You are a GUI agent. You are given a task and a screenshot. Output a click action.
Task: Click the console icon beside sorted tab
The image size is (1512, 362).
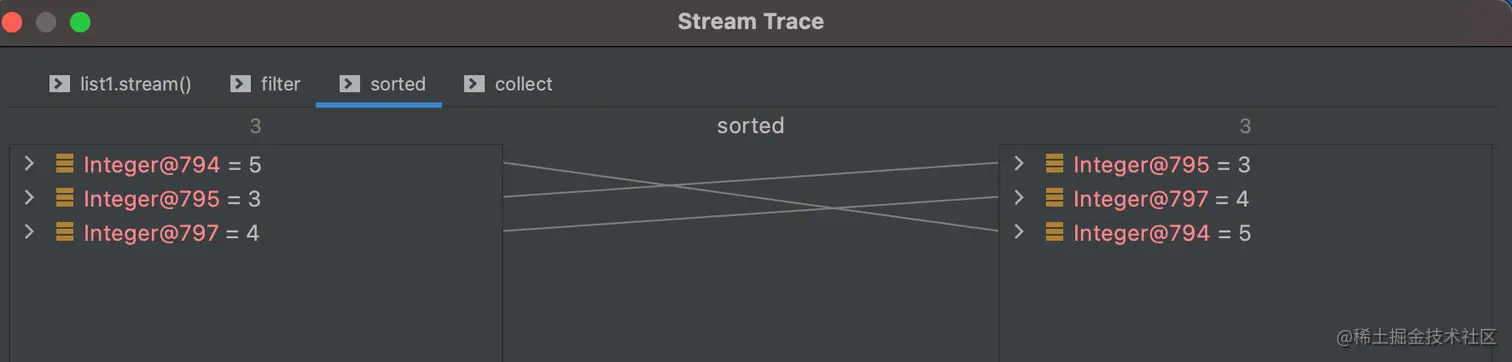click(350, 84)
